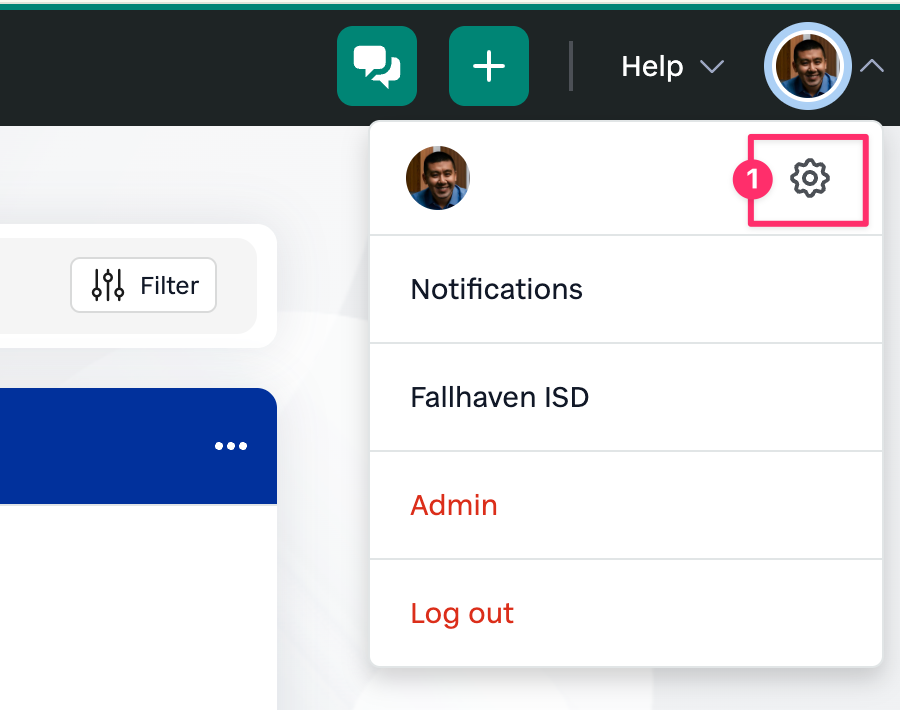Click the blue card header bar
Screen dimensions: 900x710
(100, 446)
